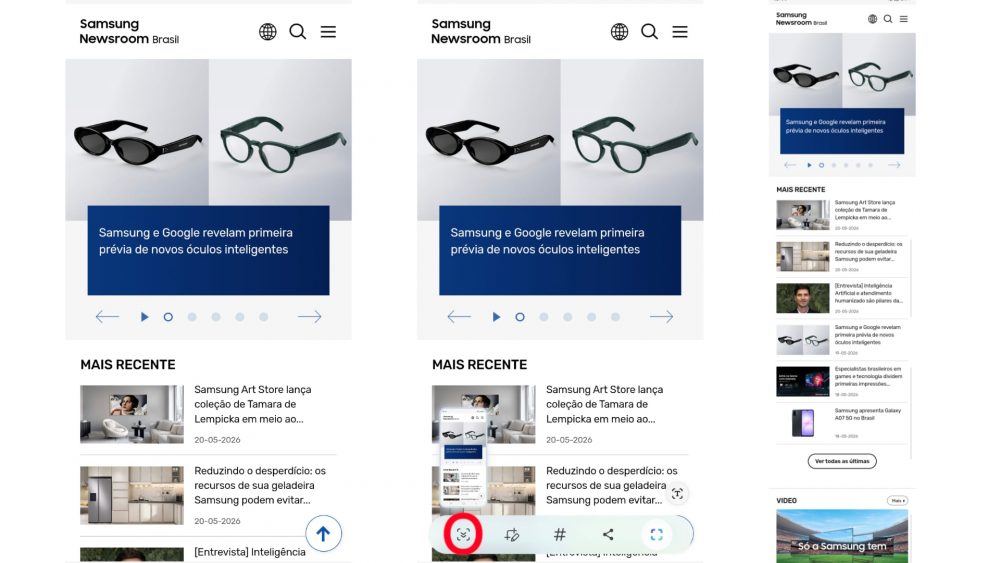Open the stadium video thumbnail Só a Samsung tem

point(842,536)
